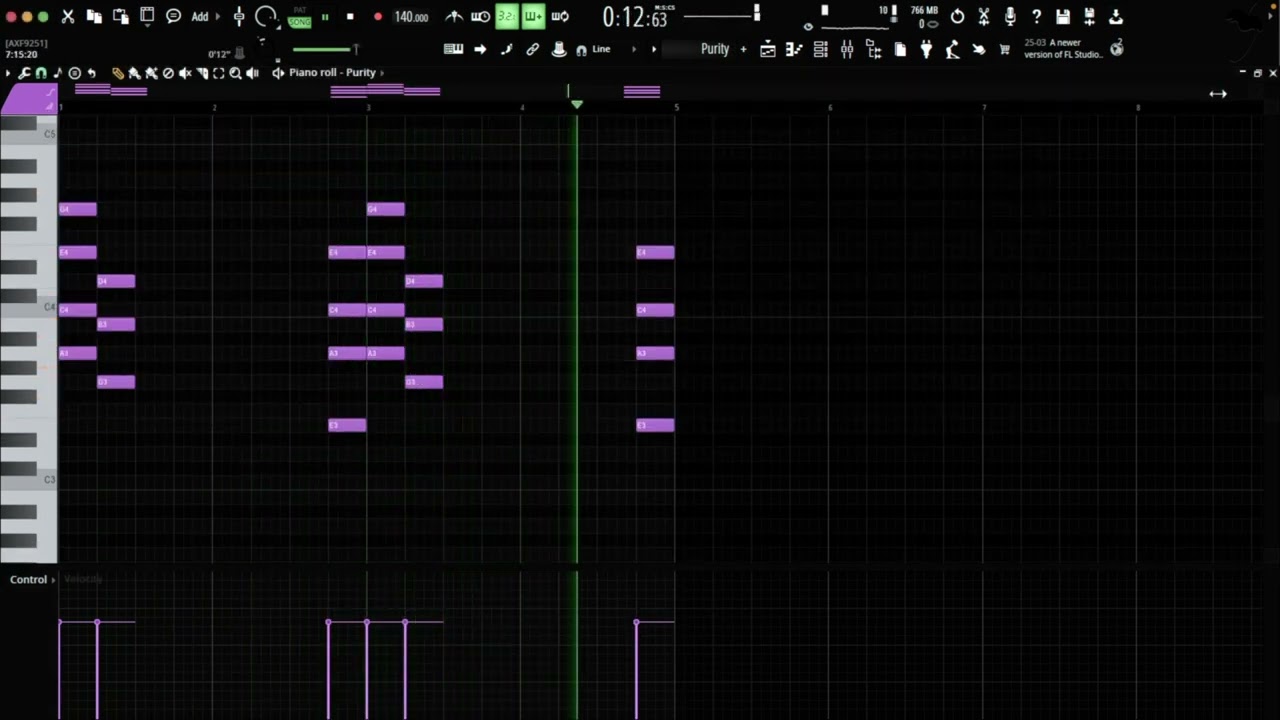Select the paint brush tool
Viewport: 1280px width, 720px height.
tap(134, 73)
